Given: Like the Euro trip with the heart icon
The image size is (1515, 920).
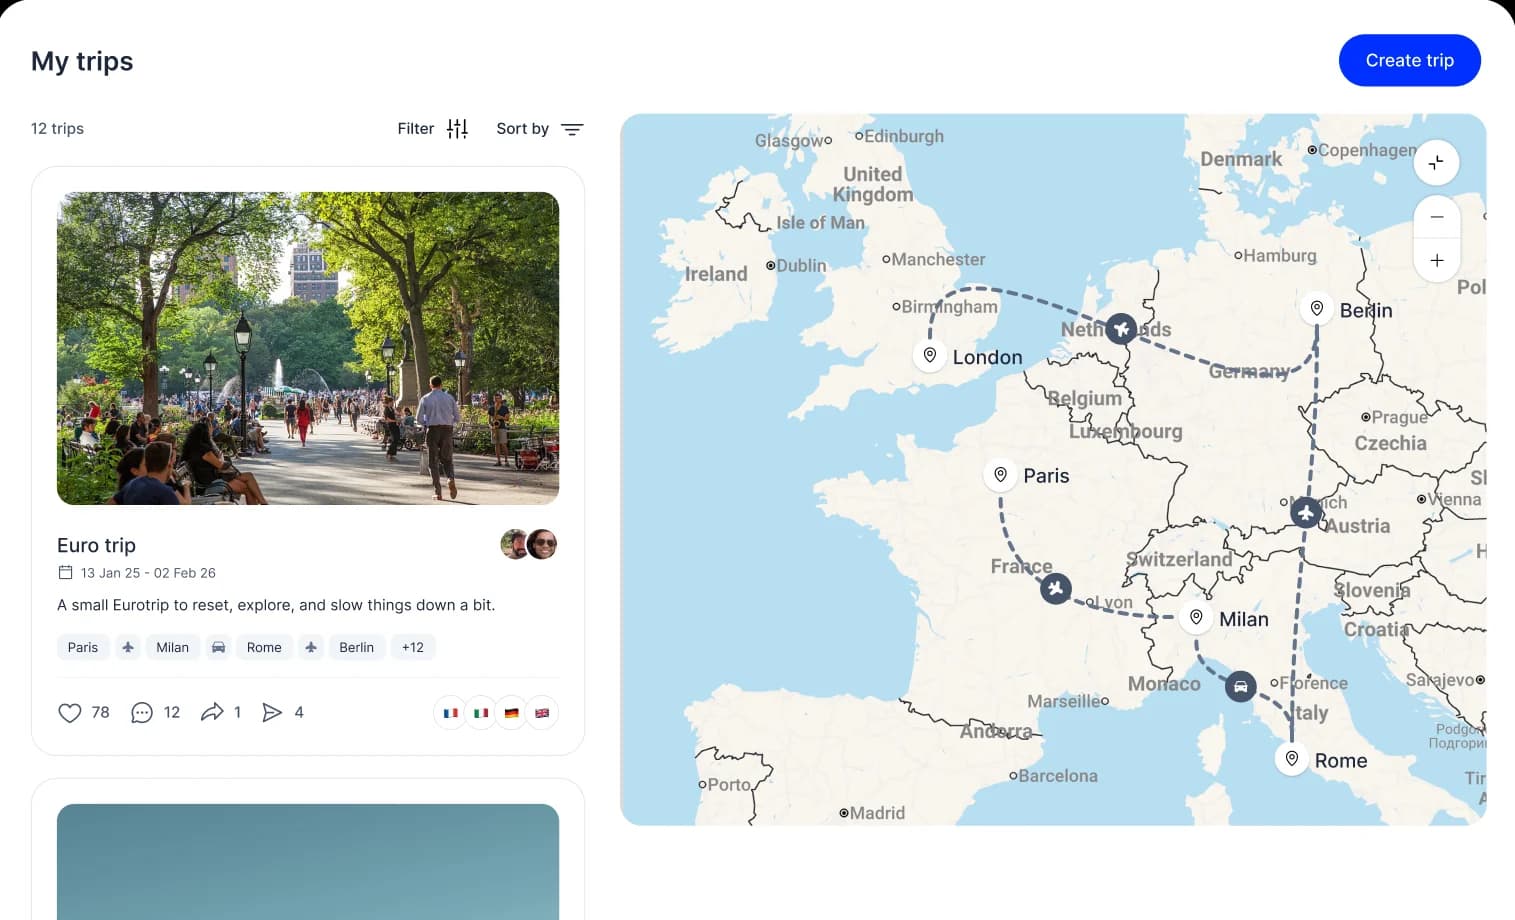Looking at the screenshot, I should (69, 712).
